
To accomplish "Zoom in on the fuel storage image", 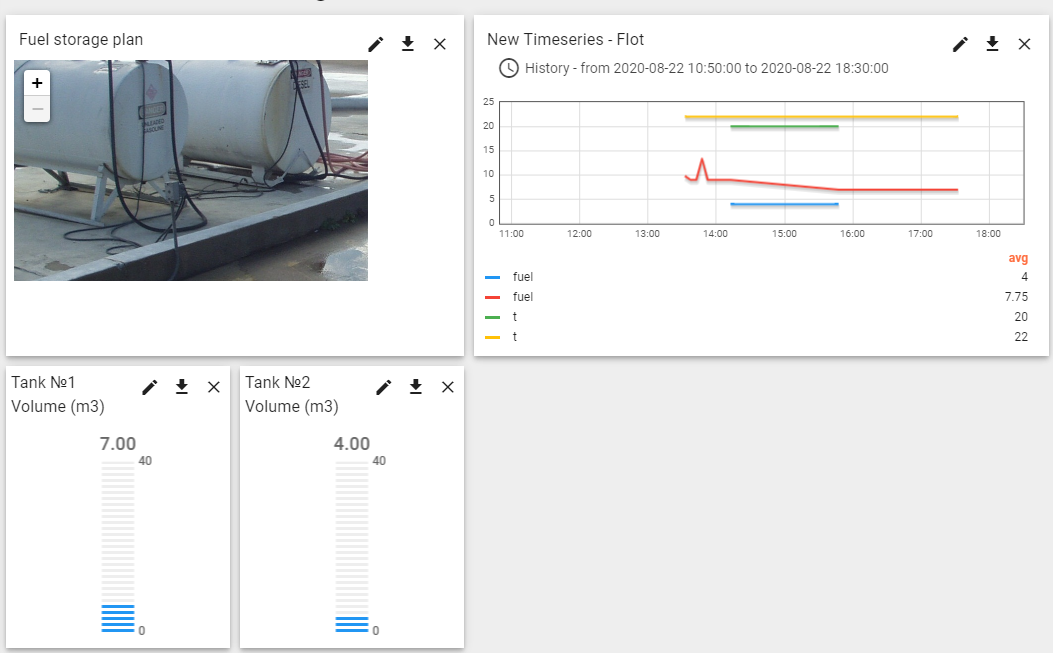I will (37, 83).
